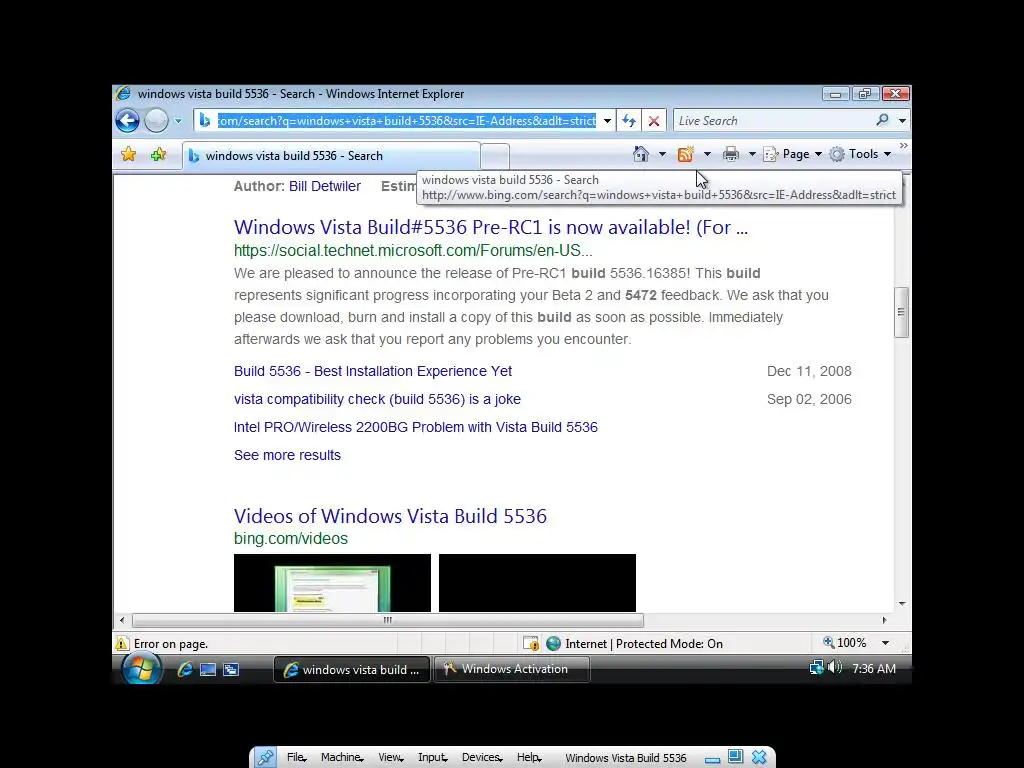Click the Refresh button in the address bar
Image resolution: width=1024 pixels, height=768 pixels.
tap(629, 121)
